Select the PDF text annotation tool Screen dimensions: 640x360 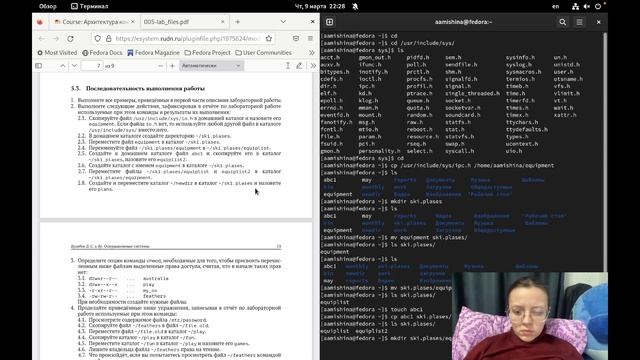[x=287, y=66]
